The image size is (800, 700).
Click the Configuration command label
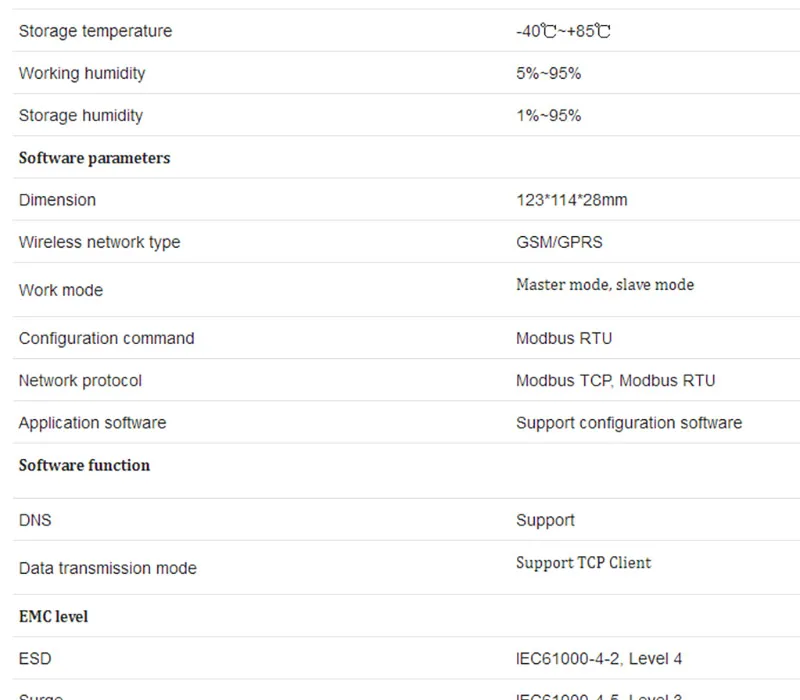pos(107,339)
